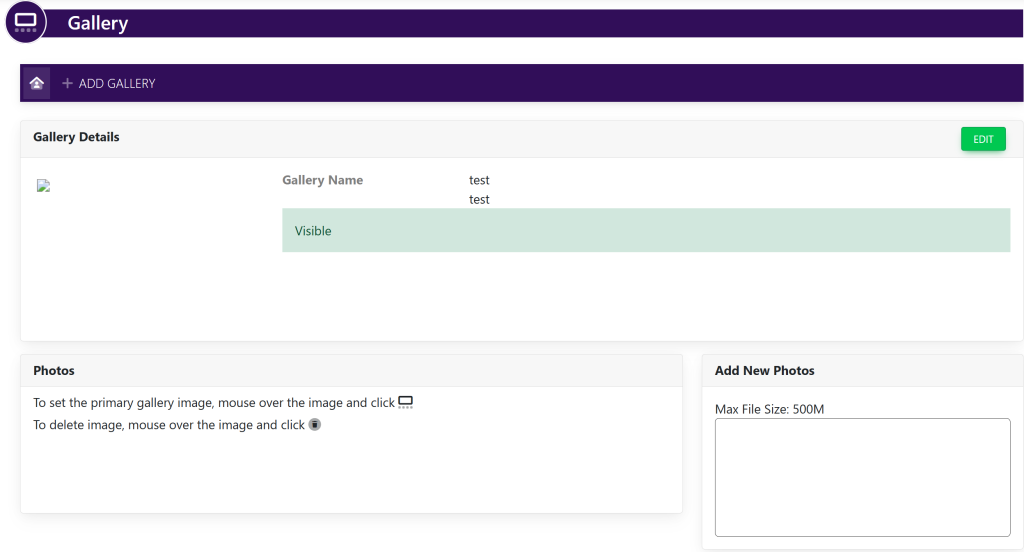Click the photo upload drop area
This screenshot has height=552, width=1024.
[862, 477]
